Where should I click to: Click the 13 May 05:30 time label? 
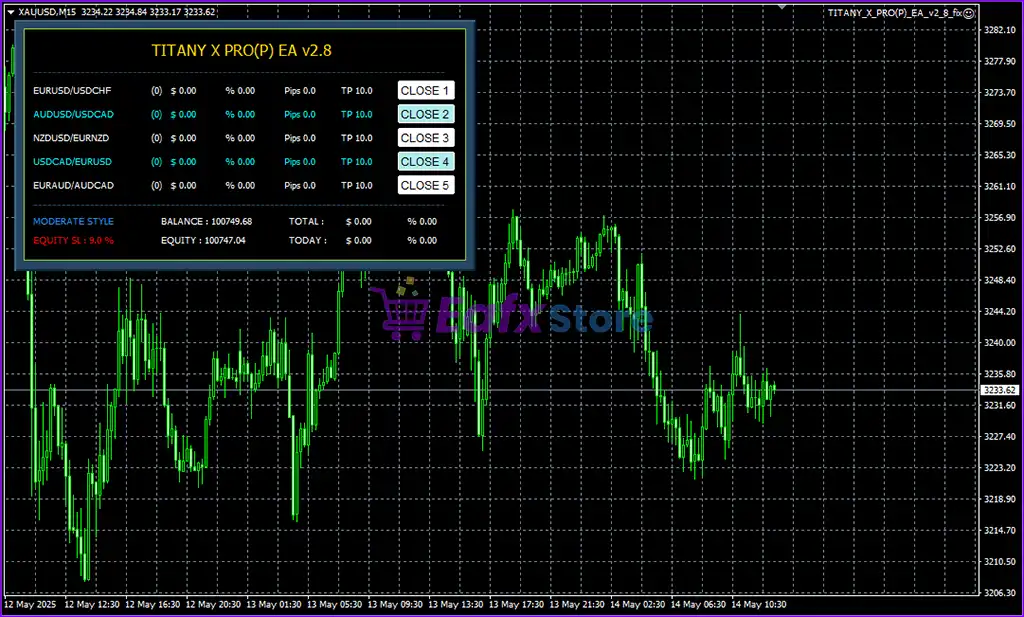pyautogui.click(x=336, y=605)
